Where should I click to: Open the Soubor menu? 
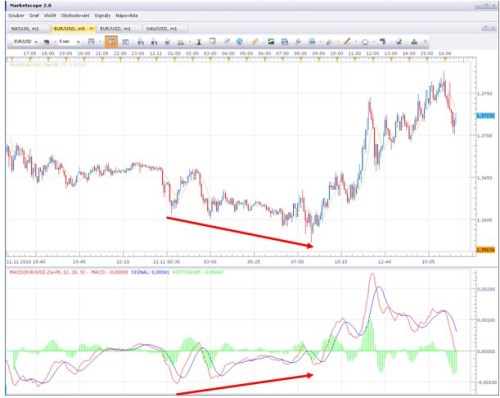click(16, 16)
